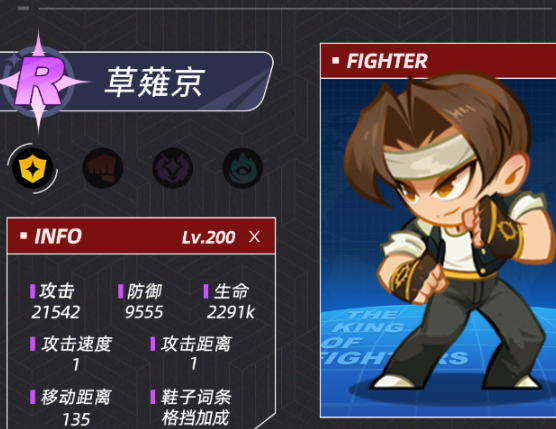The image size is (556, 429).
Task: Click the purple R rarity badge
Action: point(40,82)
